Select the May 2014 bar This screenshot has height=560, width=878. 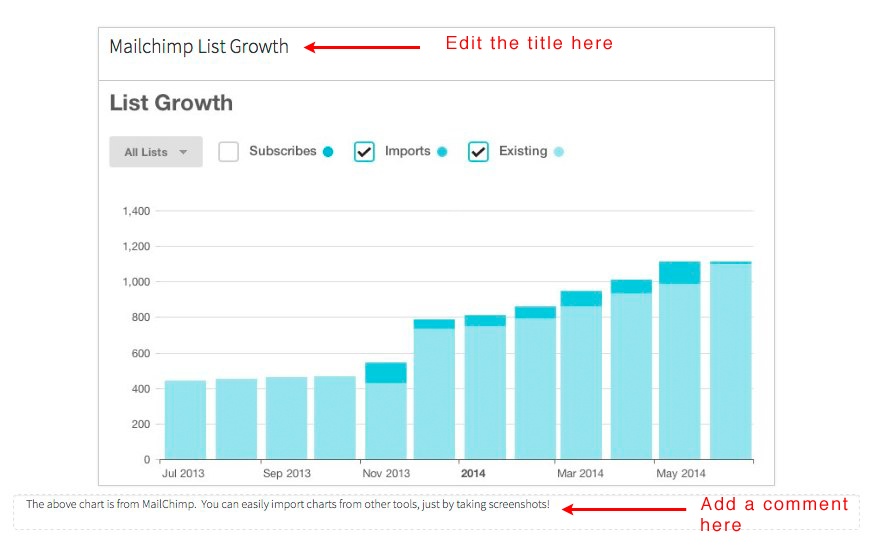[679, 361]
